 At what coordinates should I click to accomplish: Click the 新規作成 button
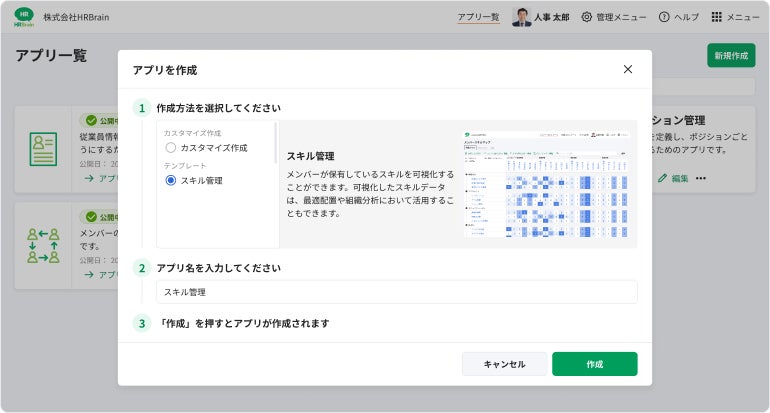(731, 56)
